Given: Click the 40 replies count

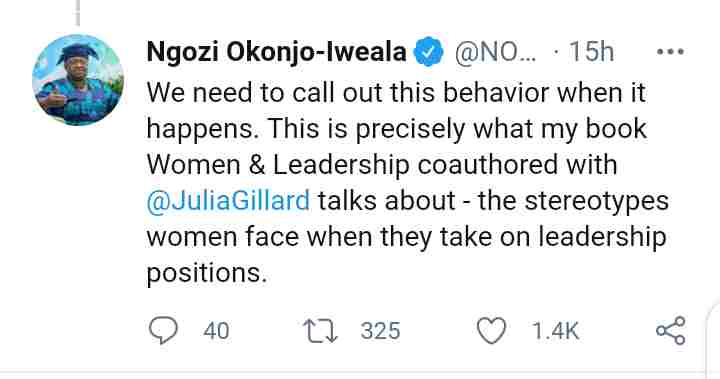Looking at the screenshot, I should tap(216, 331).
